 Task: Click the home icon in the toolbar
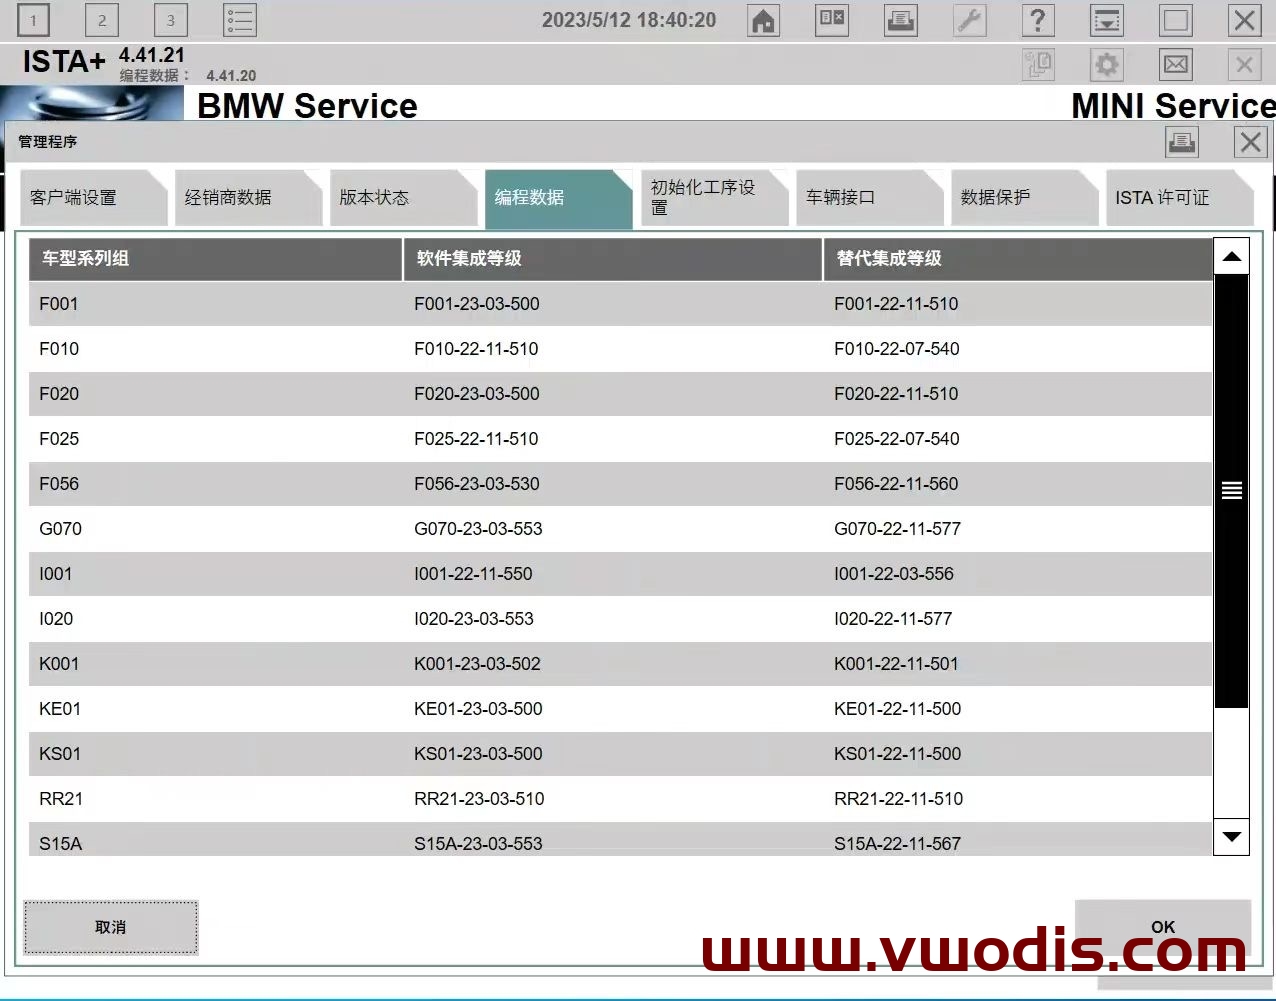tap(763, 20)
